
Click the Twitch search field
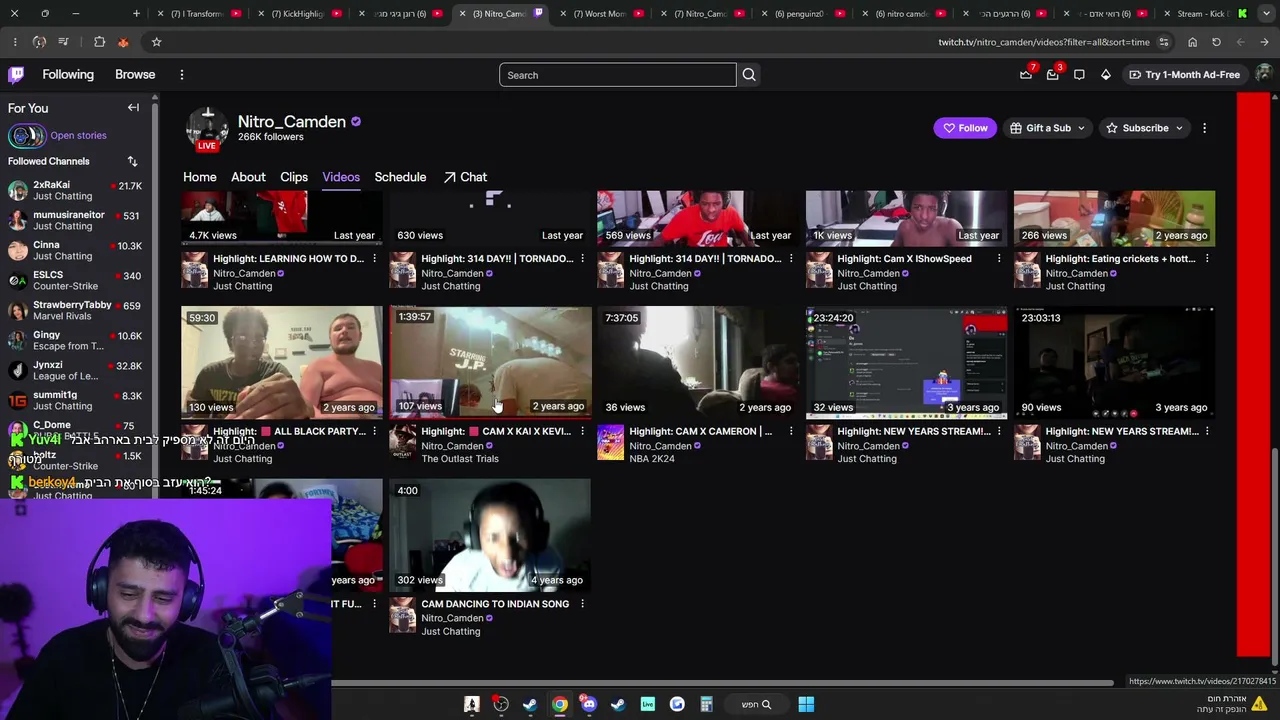coord(618,75)
